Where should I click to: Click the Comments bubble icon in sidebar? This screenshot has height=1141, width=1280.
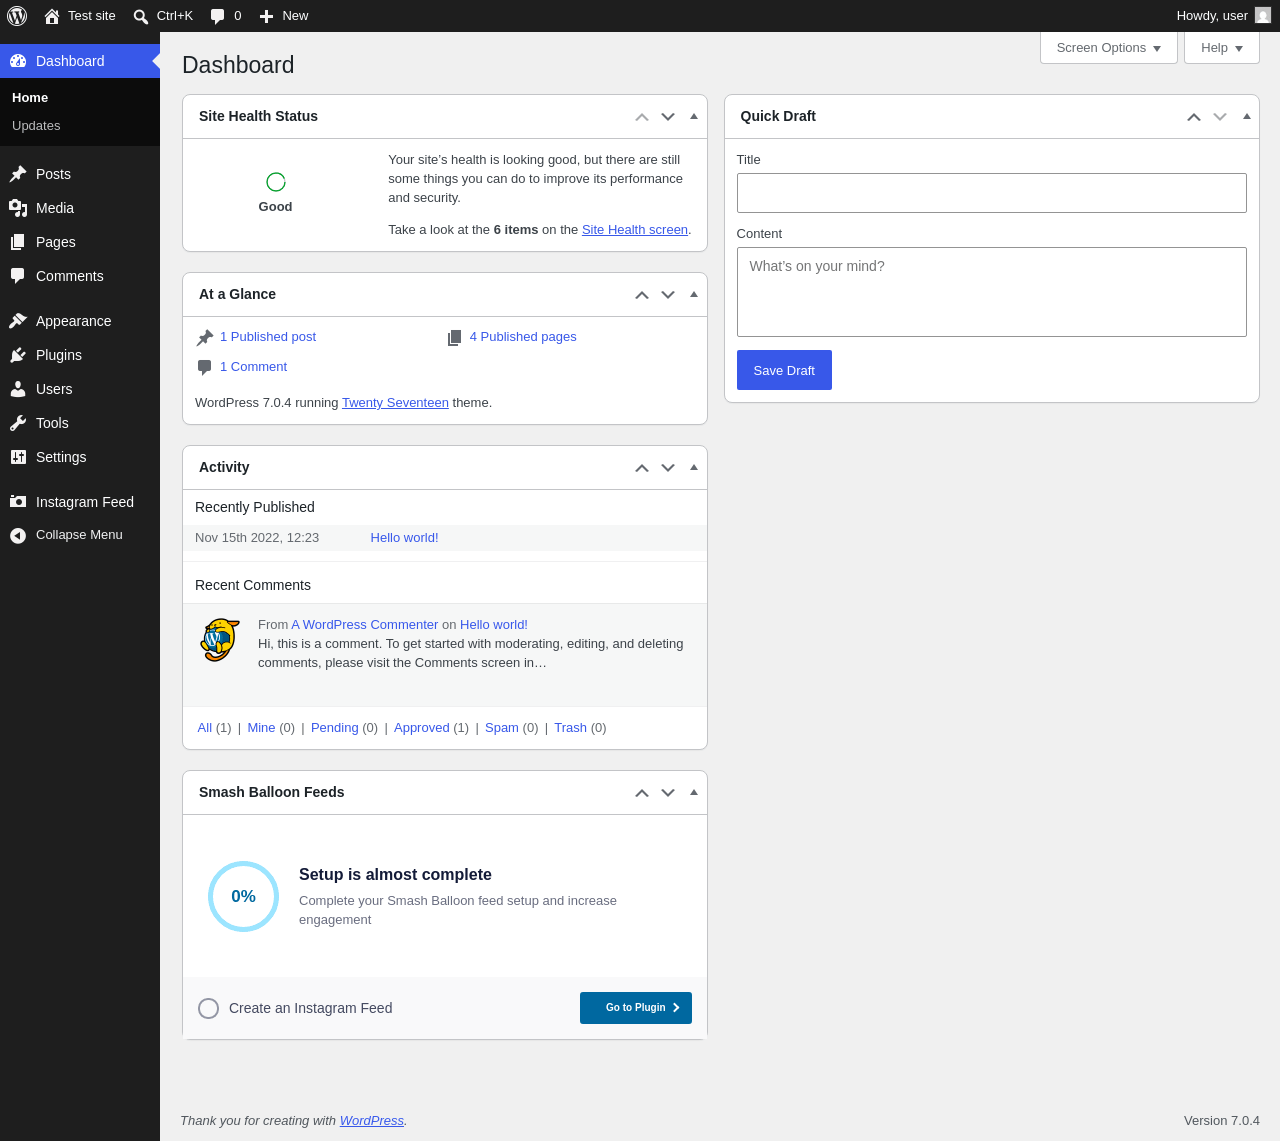pyautogui.click(x=18, y=276)
